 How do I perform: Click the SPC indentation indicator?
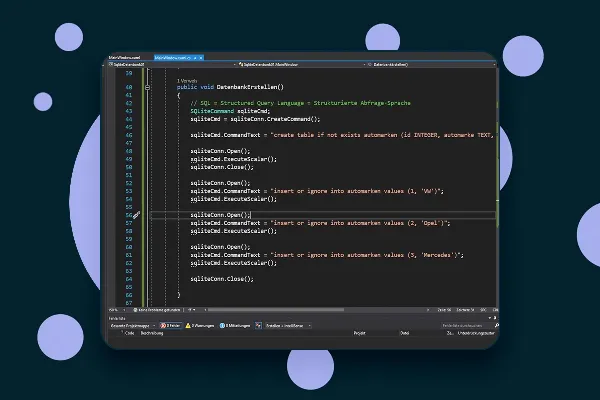483,310
